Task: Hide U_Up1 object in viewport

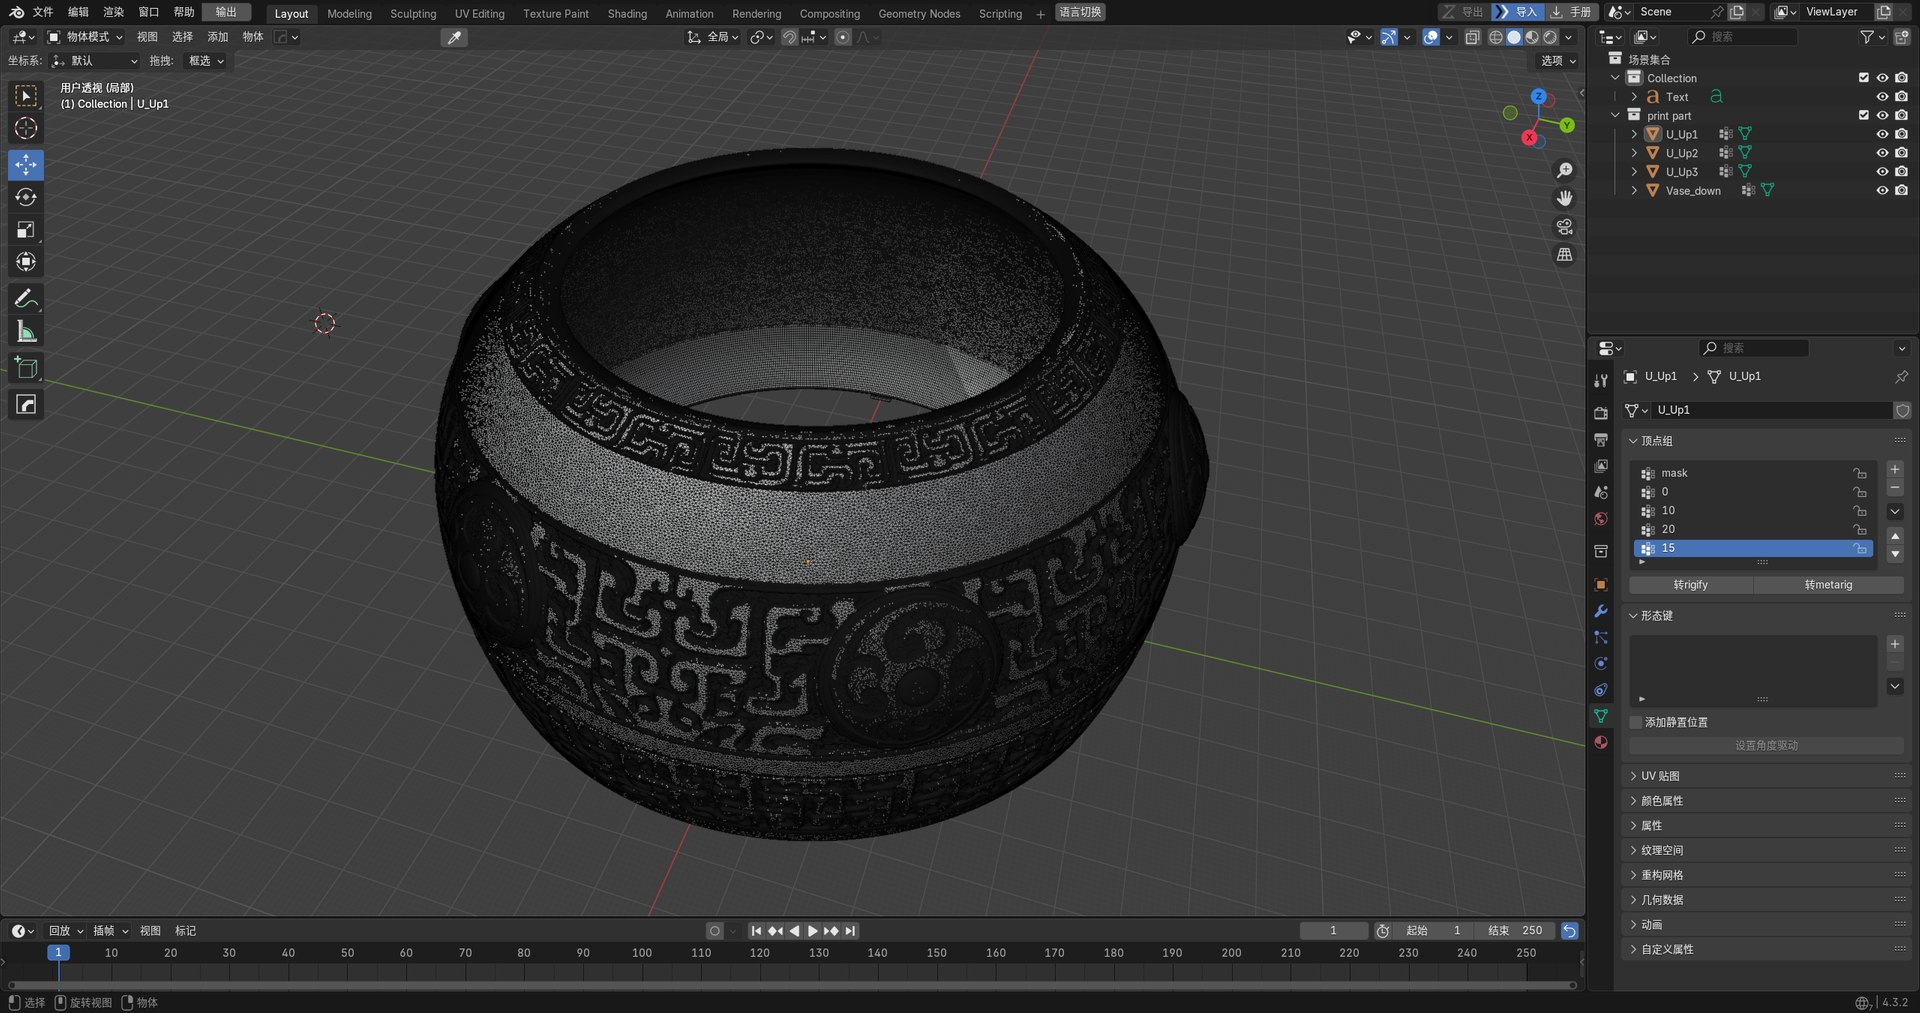Action: pyautogui.click(x=1882, y=134)
